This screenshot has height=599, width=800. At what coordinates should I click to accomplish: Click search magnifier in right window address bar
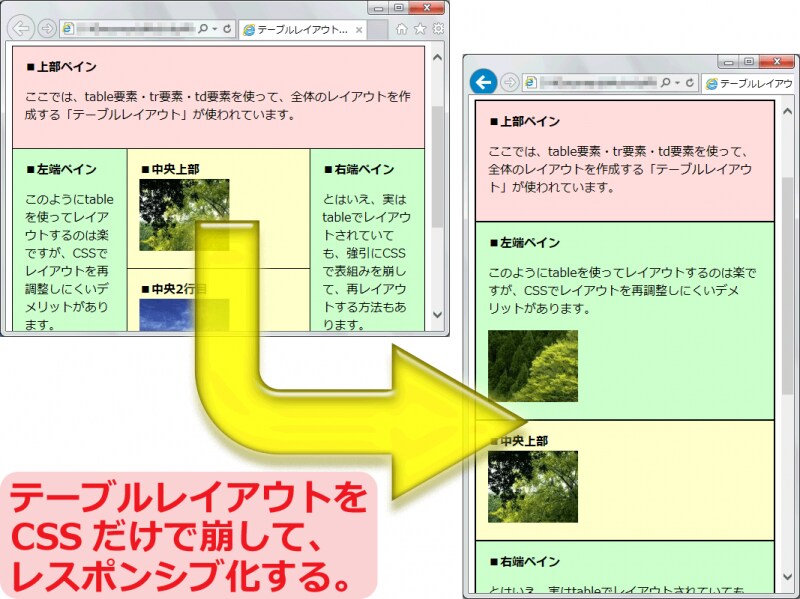(665, 82)
